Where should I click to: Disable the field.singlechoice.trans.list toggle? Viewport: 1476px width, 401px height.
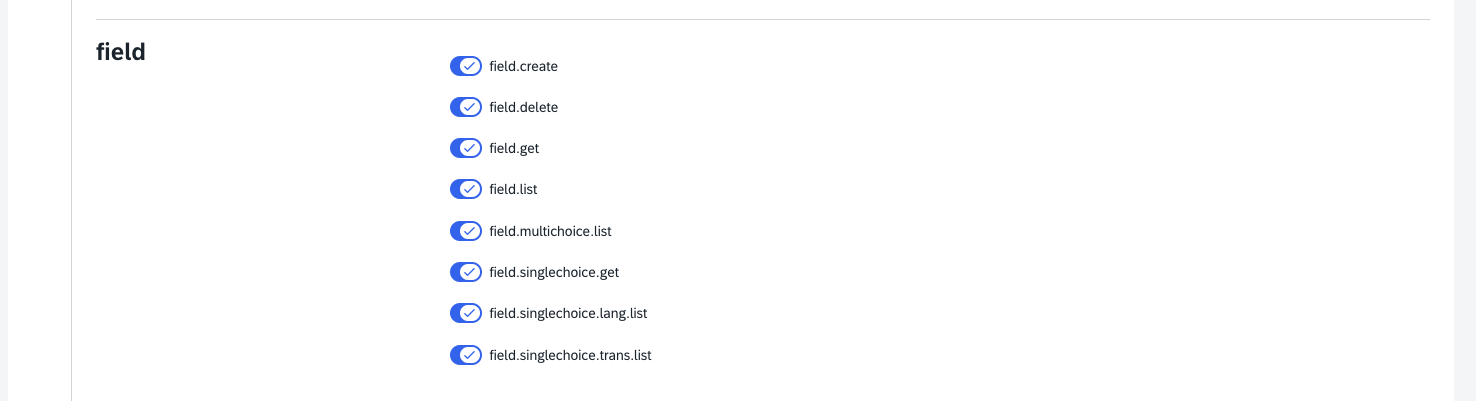tap(466, 355)
